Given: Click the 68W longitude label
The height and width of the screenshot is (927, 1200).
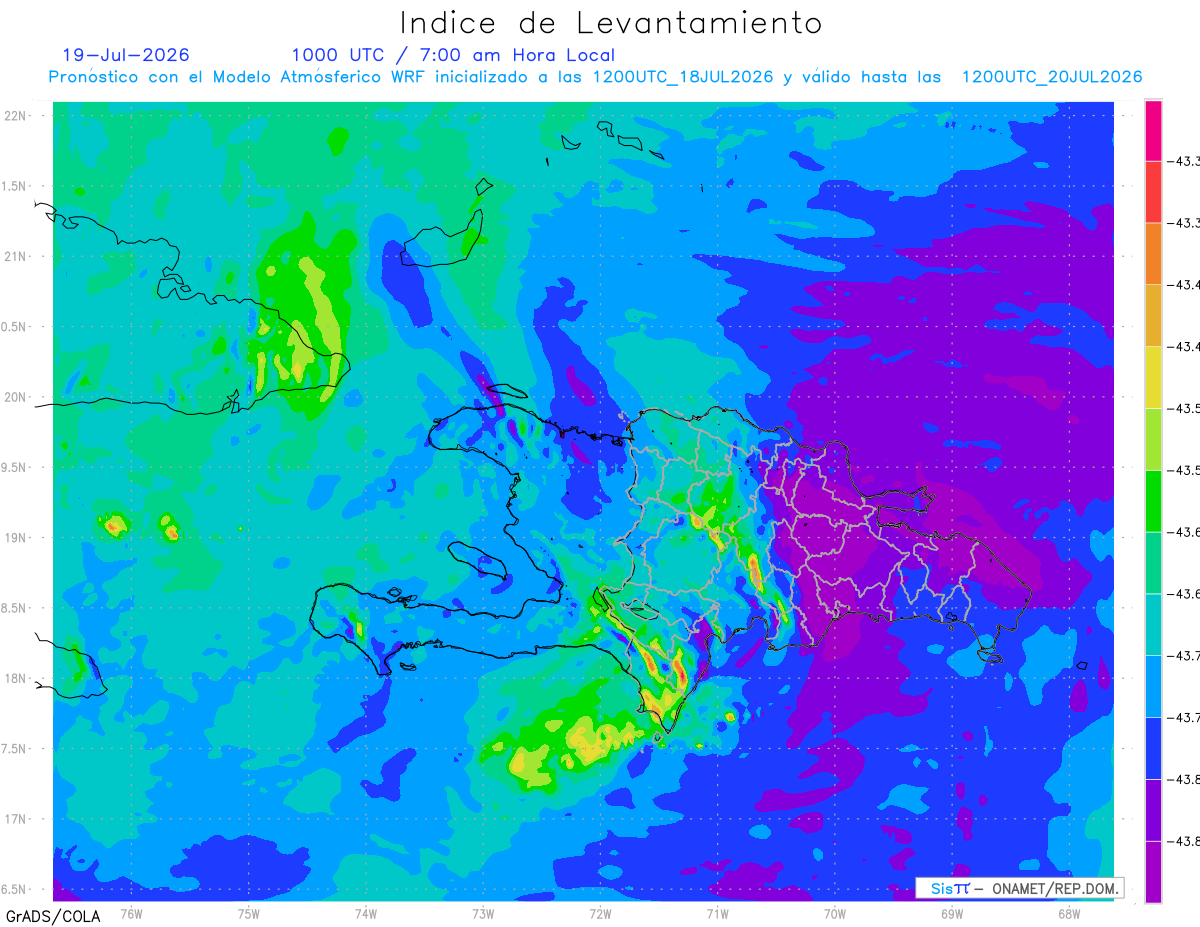Looking at the screenshot, I should pyautogui.click(x=1068, y=913).
